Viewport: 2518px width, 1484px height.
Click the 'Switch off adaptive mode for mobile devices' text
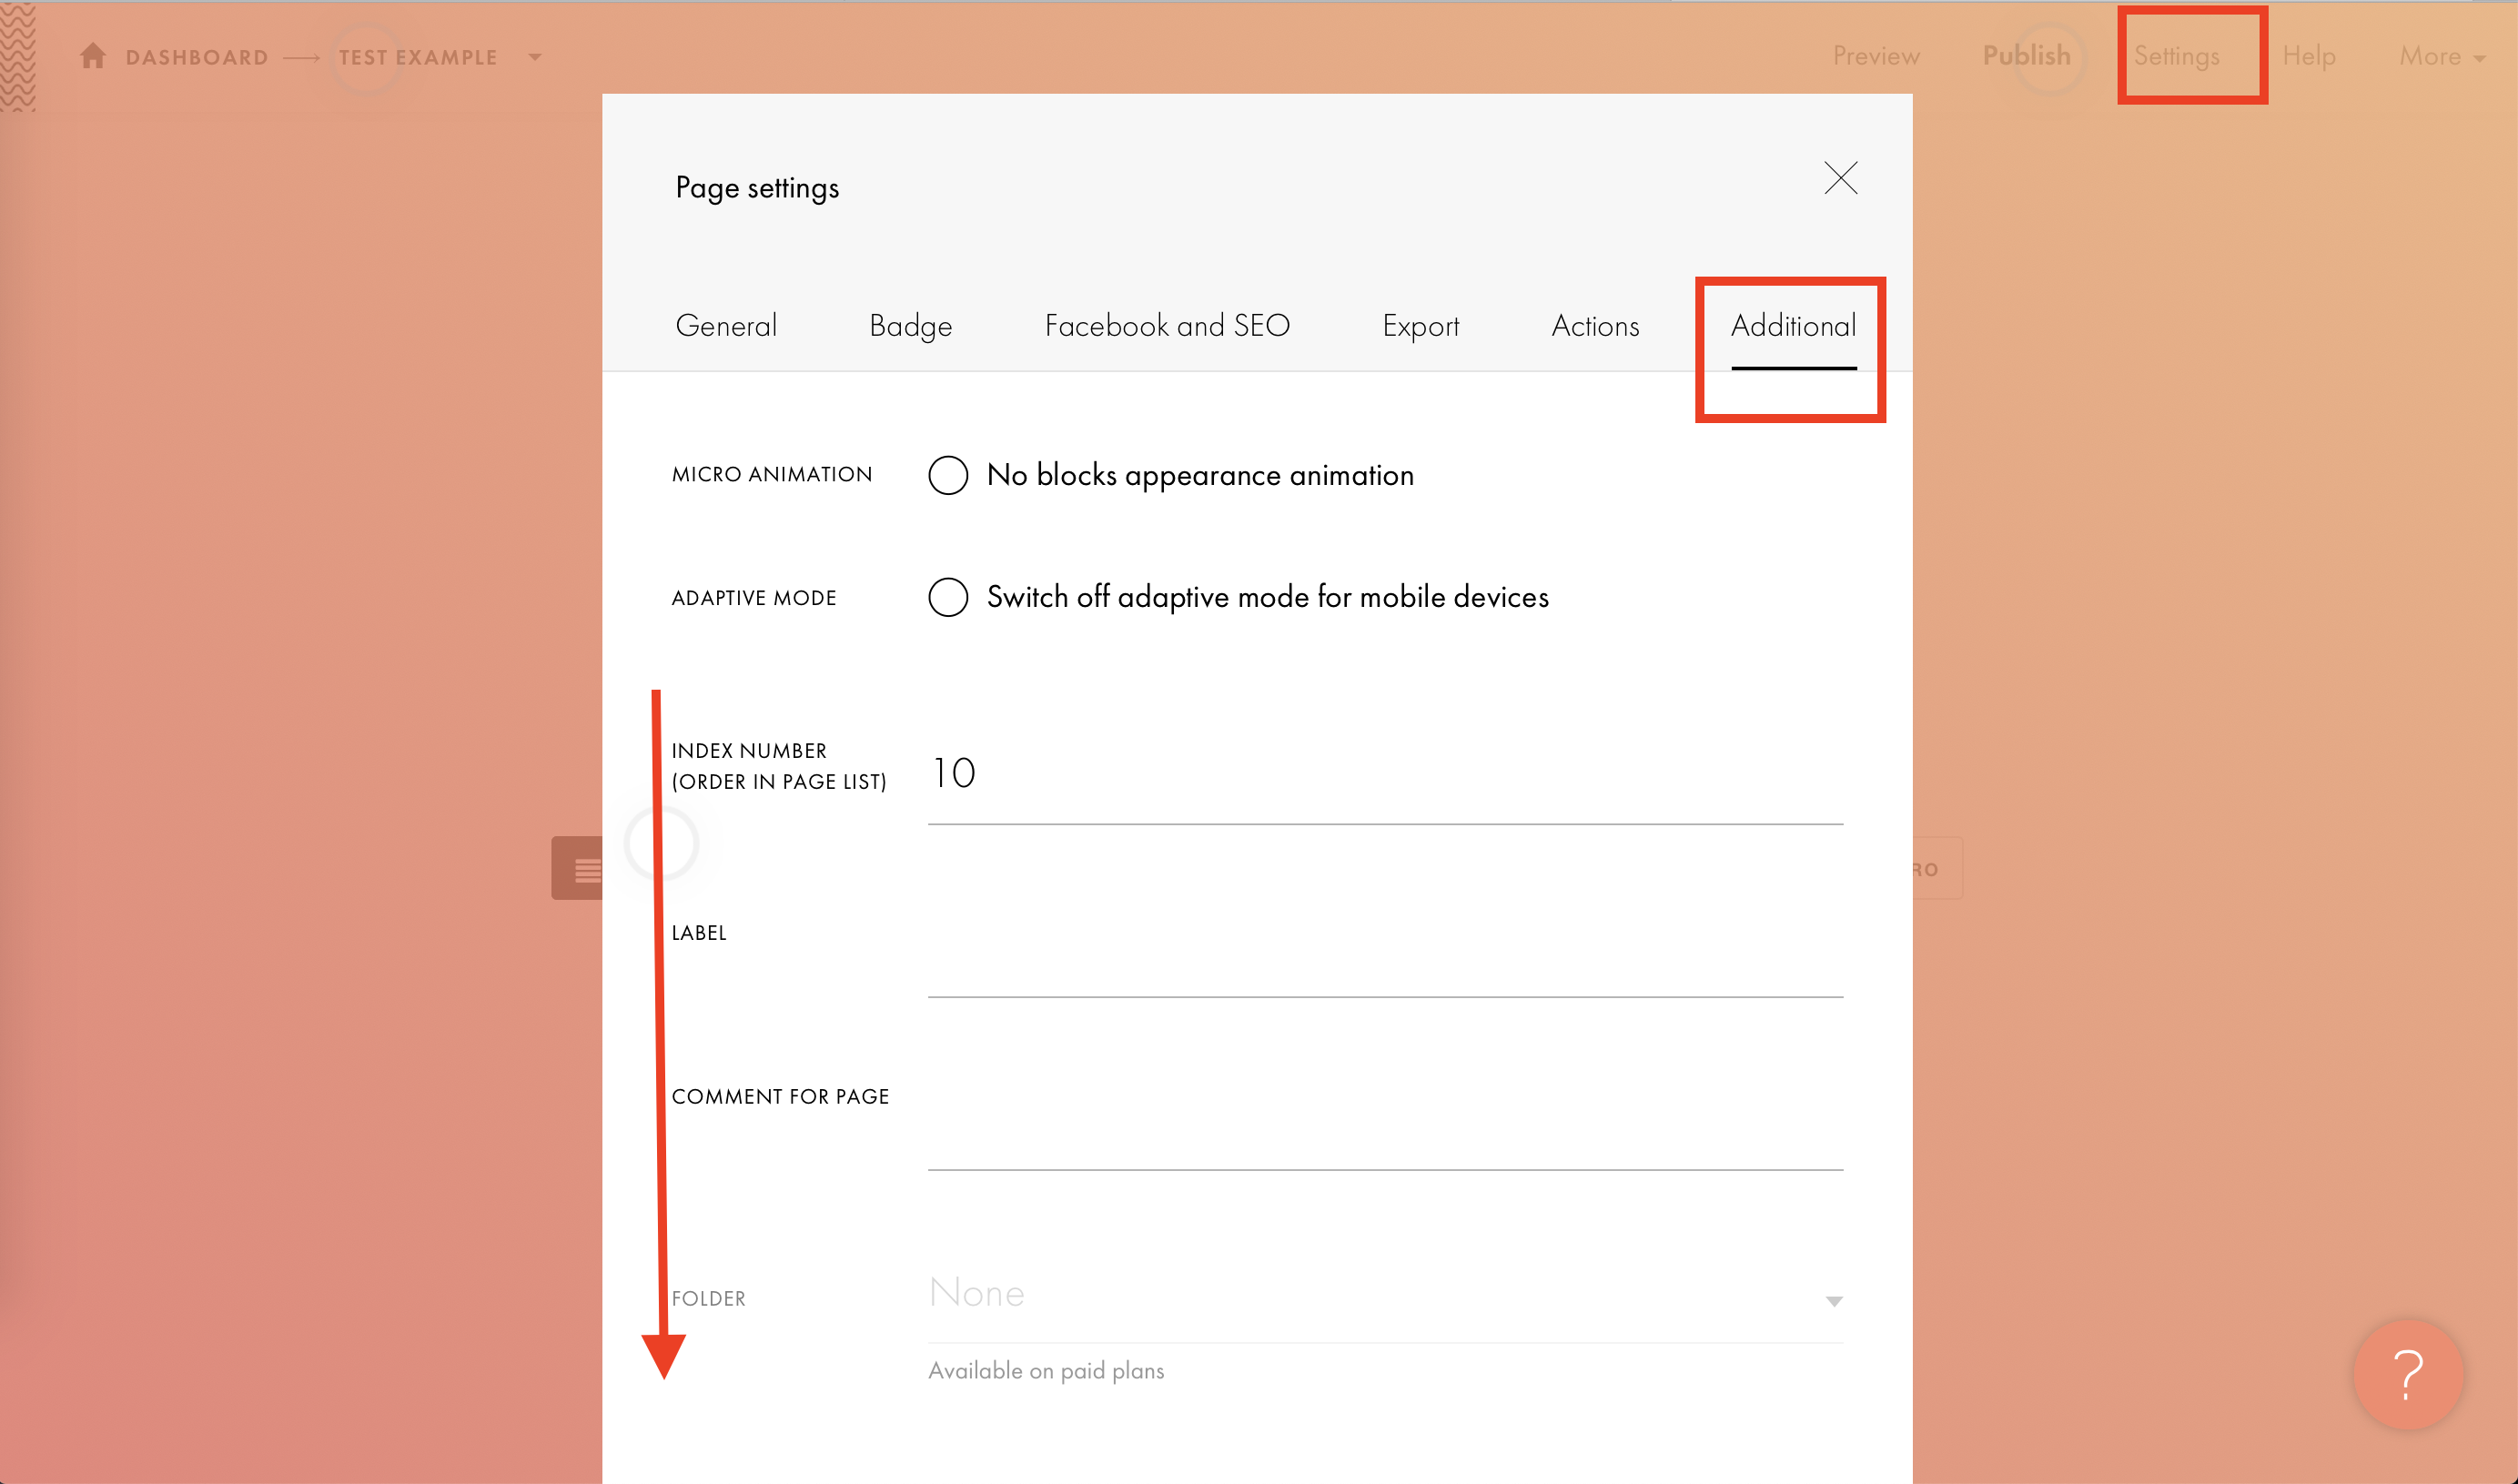[1268, 597]
